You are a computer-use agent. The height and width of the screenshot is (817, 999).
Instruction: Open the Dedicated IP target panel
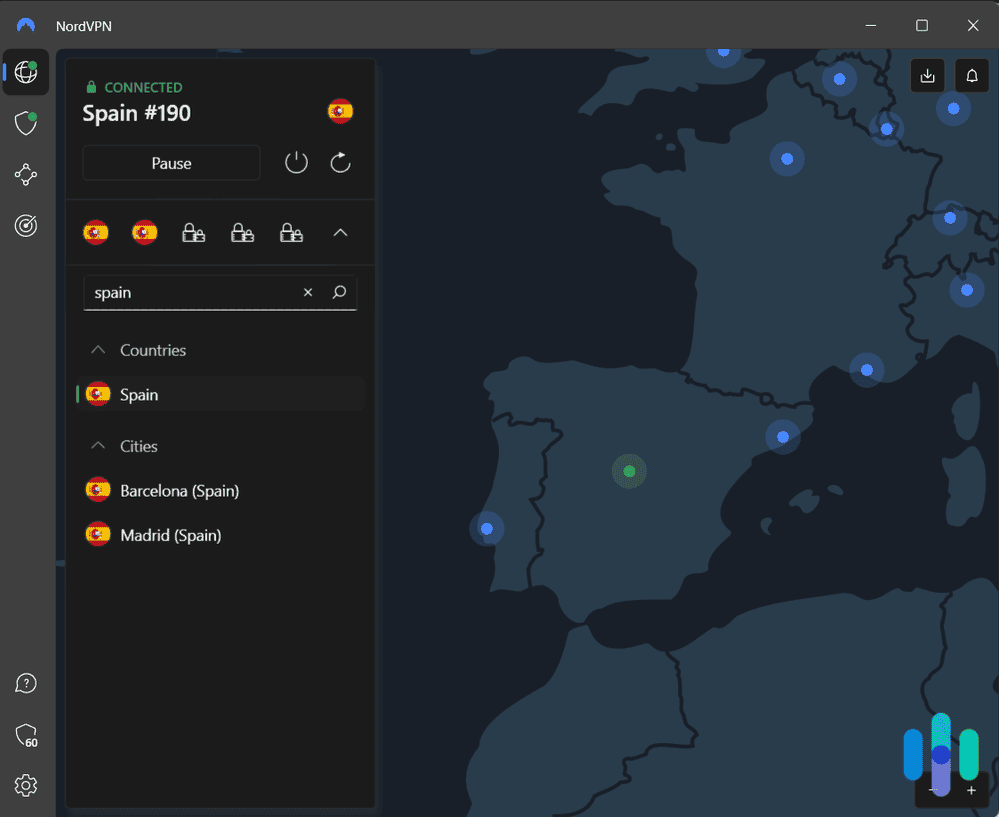pyautogui.click(x=25, y=226)
